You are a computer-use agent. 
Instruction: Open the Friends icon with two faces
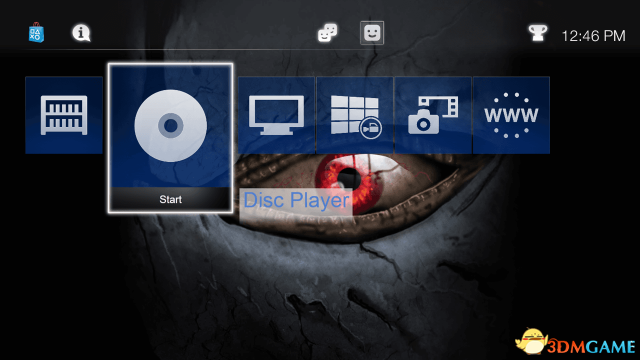click(327, 33)
